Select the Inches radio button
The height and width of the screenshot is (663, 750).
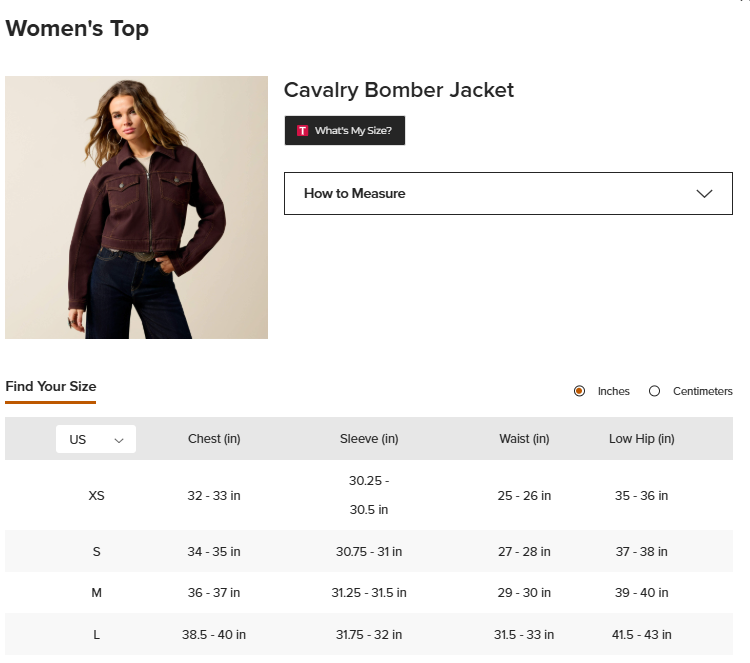tap(579, 391)
